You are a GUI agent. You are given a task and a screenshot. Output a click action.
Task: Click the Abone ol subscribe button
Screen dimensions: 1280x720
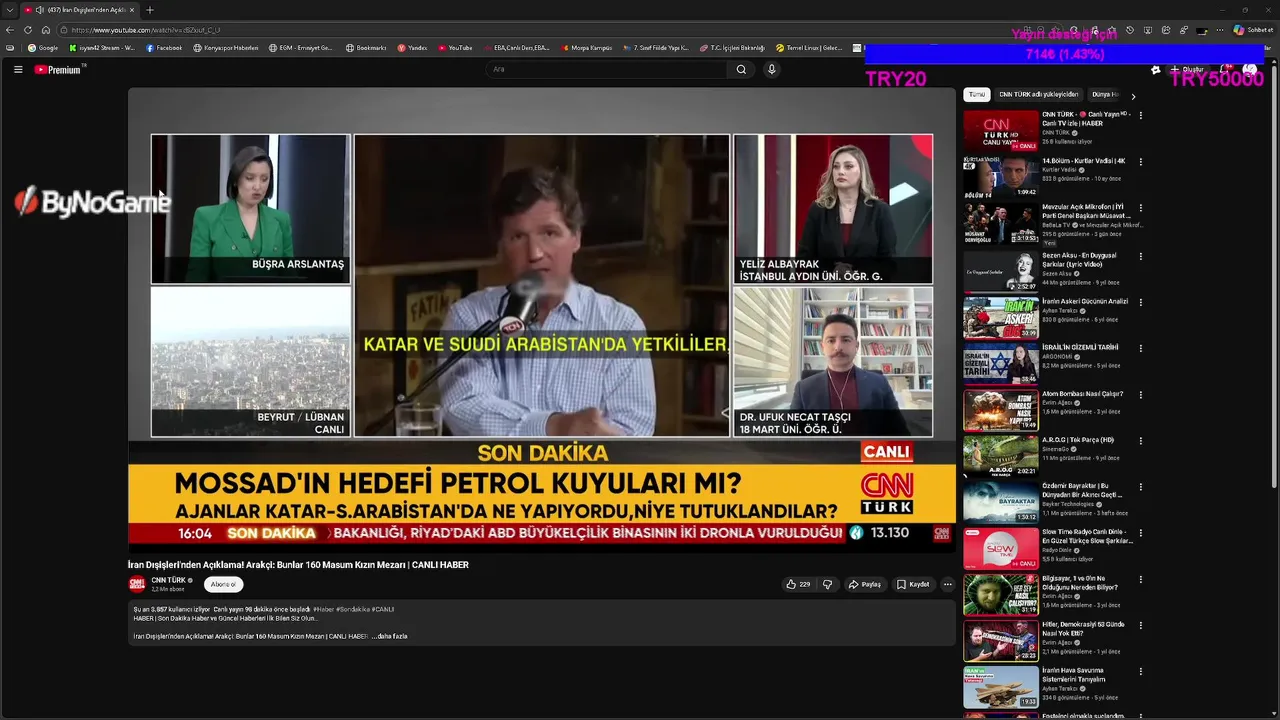223,584
